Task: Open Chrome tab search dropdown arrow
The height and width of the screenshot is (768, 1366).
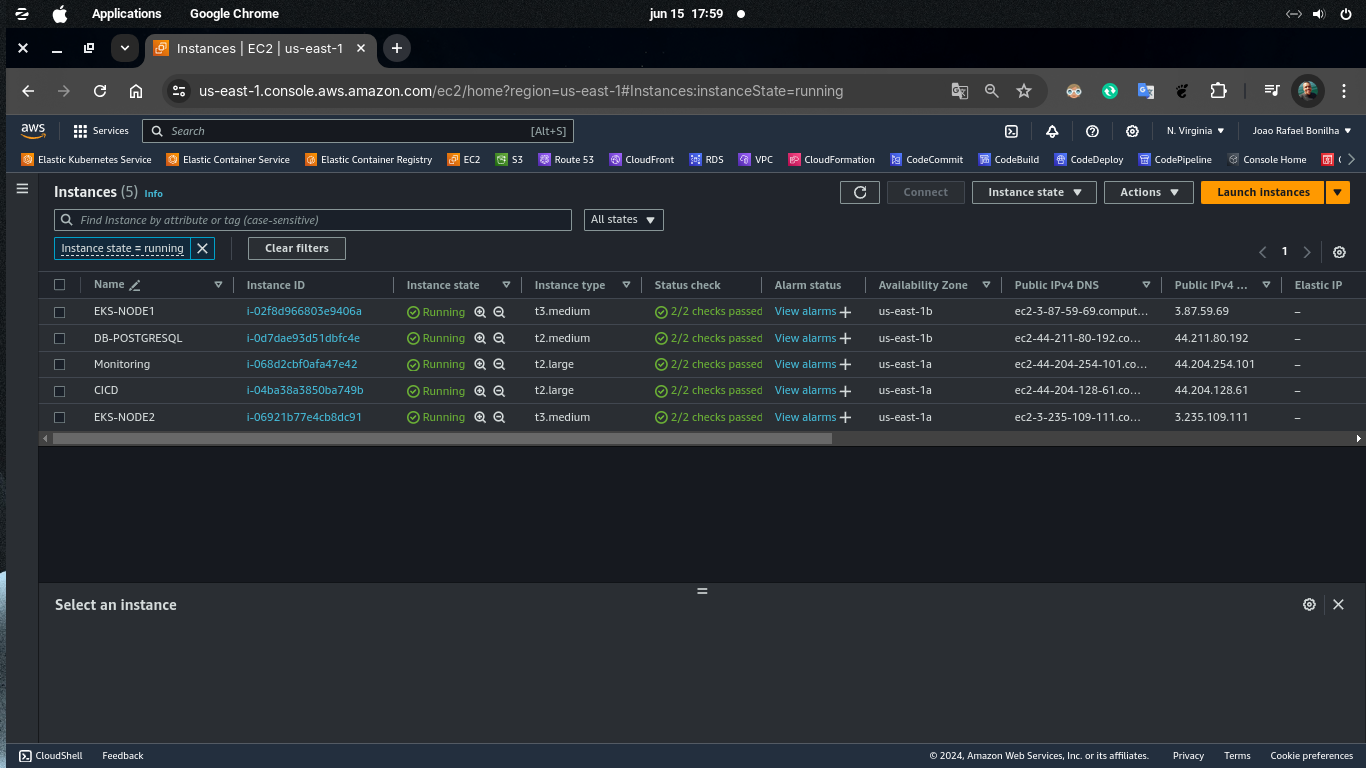Action: (x=124, y=48)
